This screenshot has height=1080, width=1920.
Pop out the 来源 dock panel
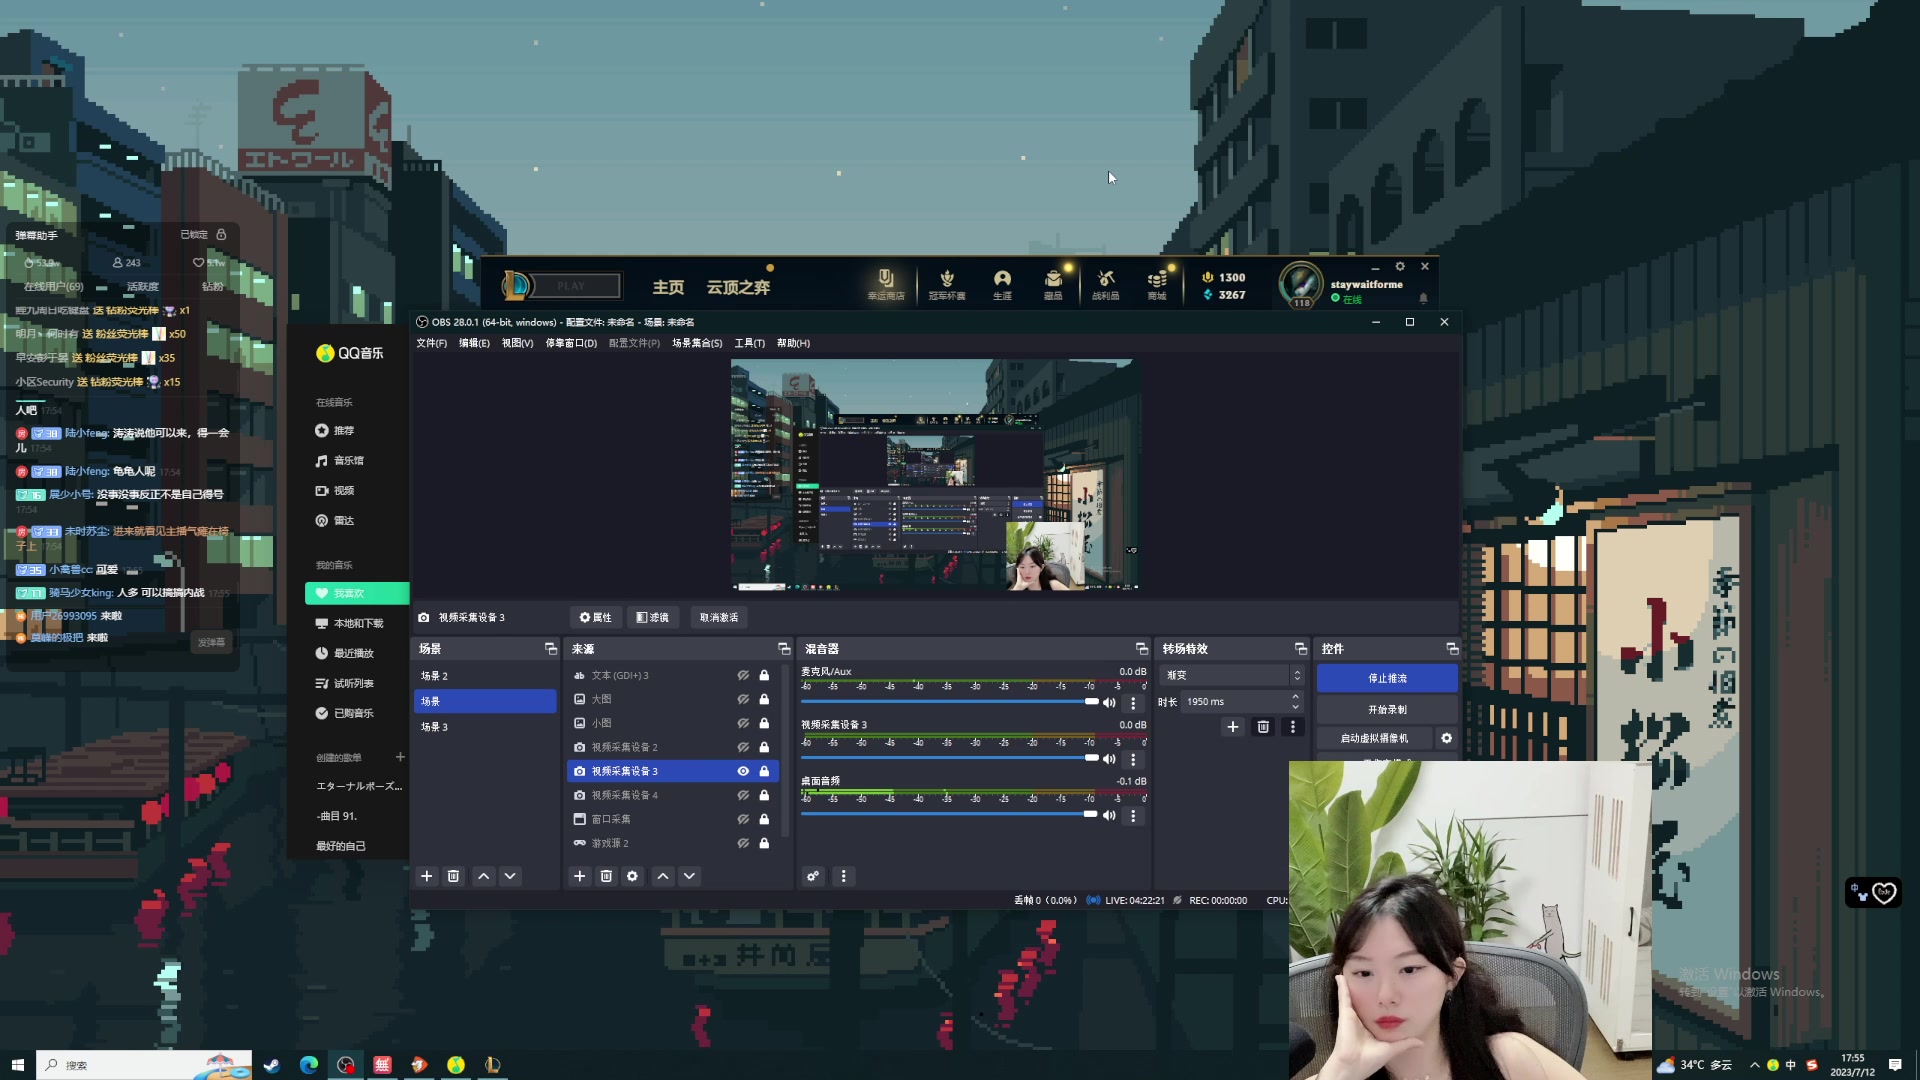(784, 649)
